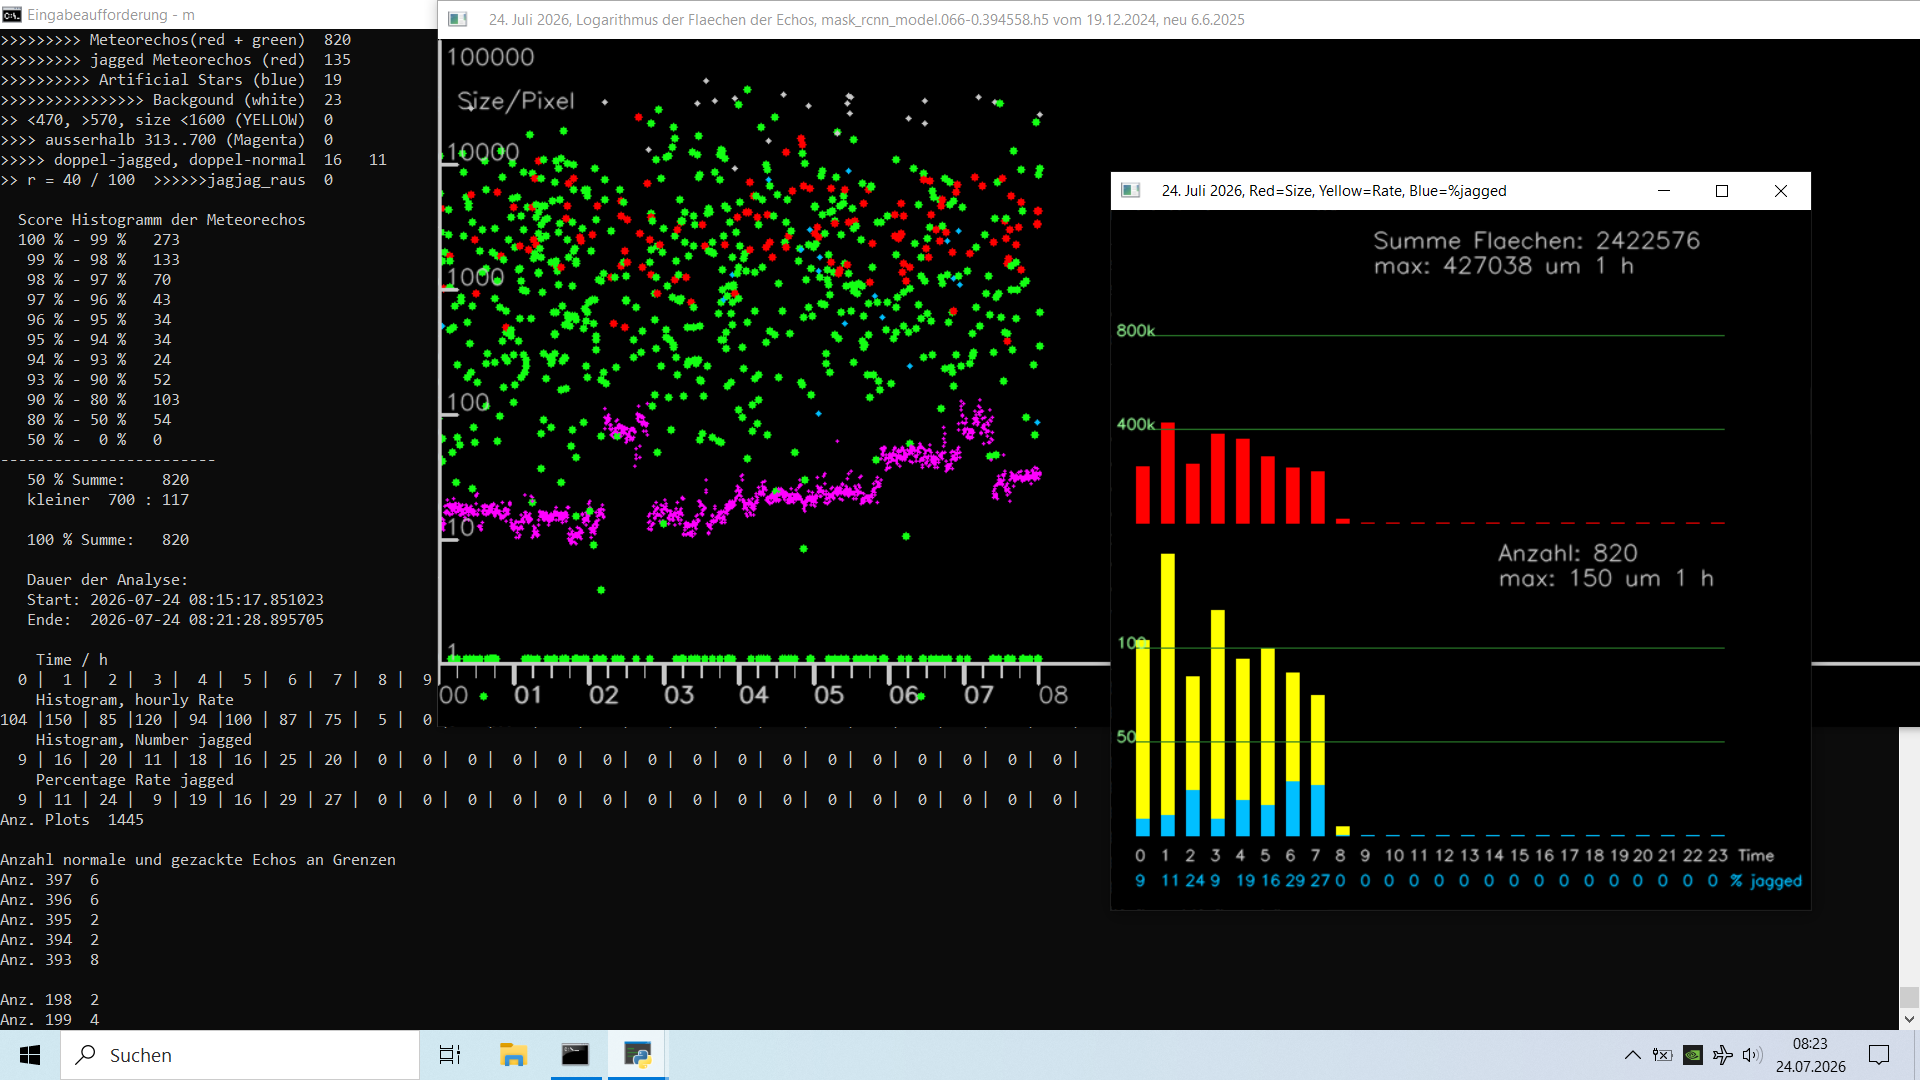Click the '100000' y-axis label in scatter plot
Image resolution: width=1920 pixels, height=1080 pixels.
pos(491,57)
